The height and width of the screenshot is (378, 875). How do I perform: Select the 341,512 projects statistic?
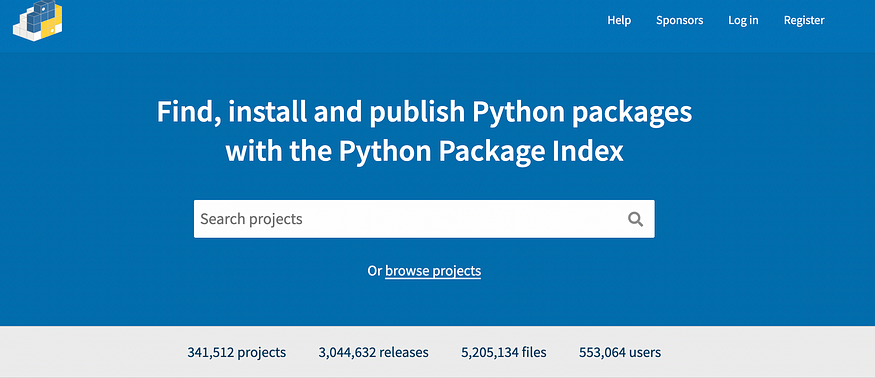pyautogui.click(x=237, y=352)
